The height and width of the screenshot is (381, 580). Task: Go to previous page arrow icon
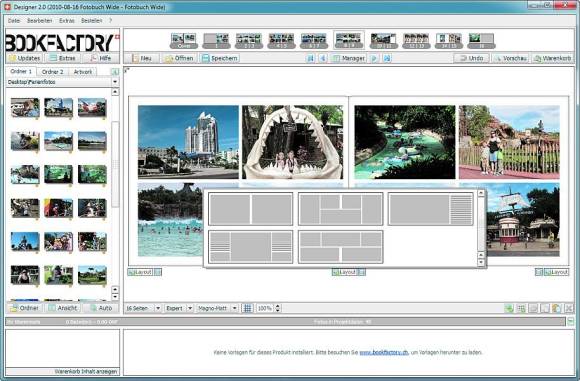(323, 58)
